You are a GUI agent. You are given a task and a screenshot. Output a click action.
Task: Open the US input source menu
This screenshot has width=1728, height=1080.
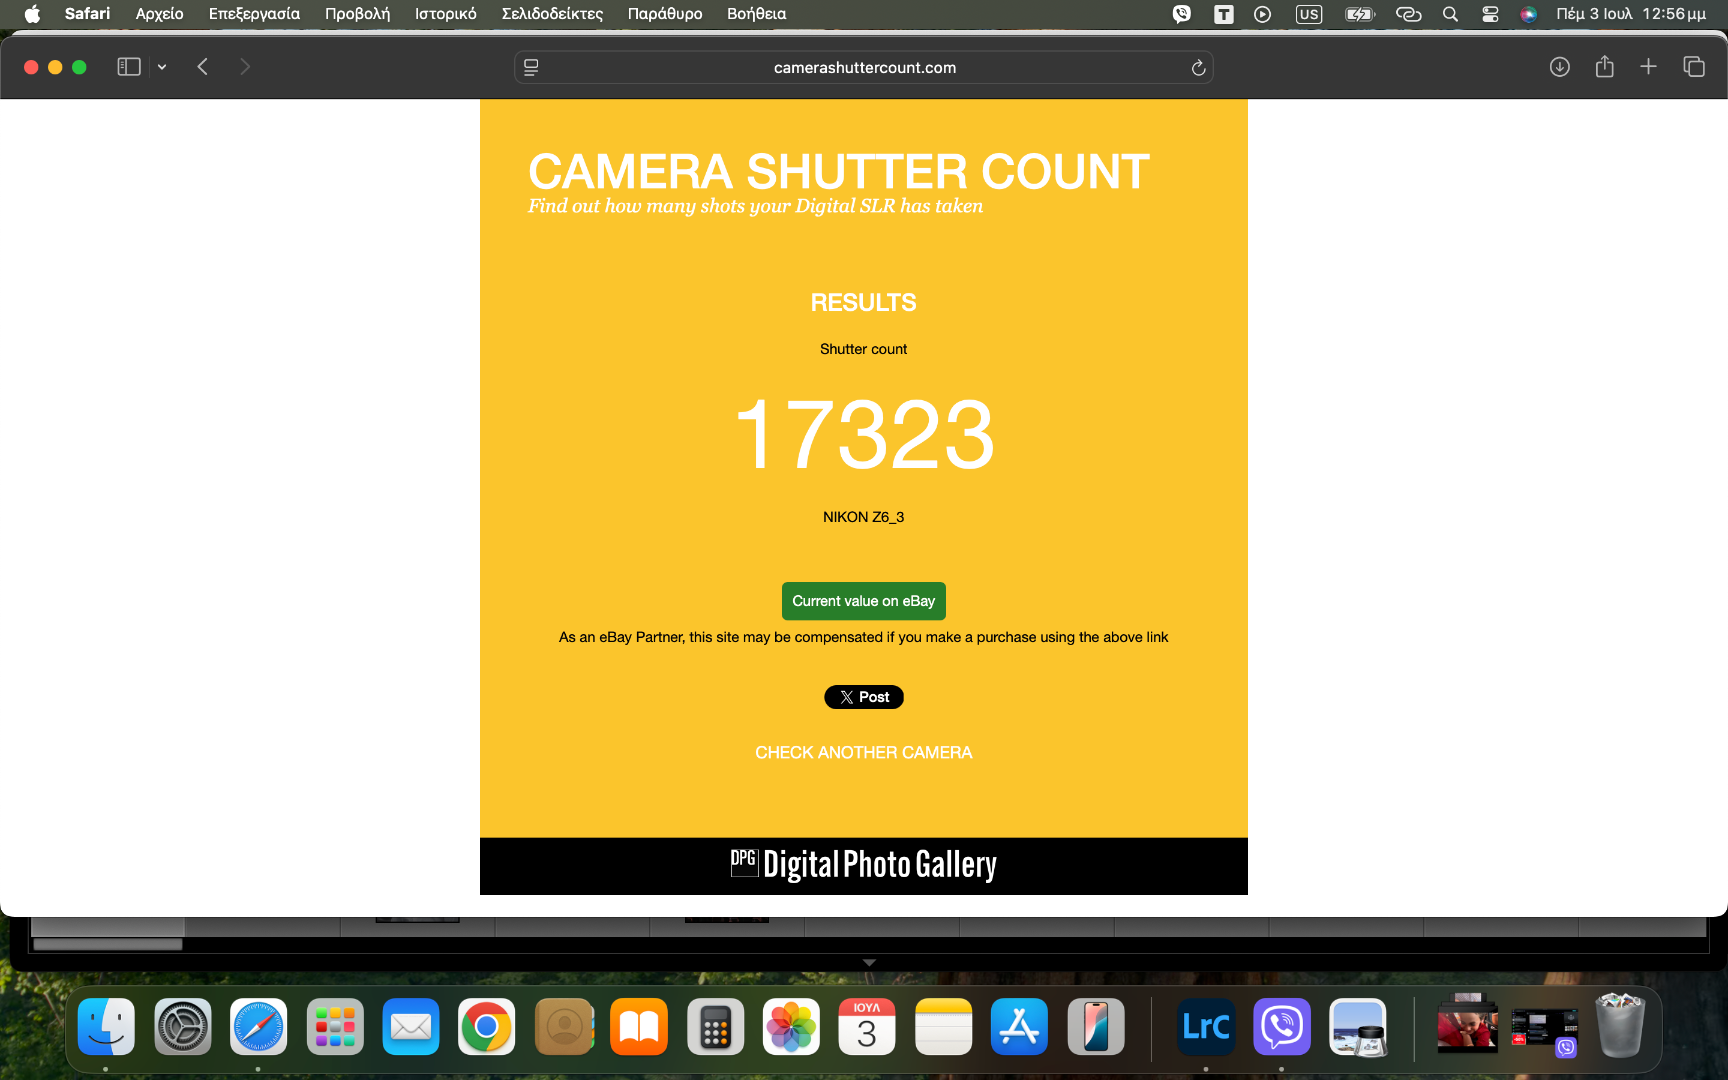click(1308, 14)
